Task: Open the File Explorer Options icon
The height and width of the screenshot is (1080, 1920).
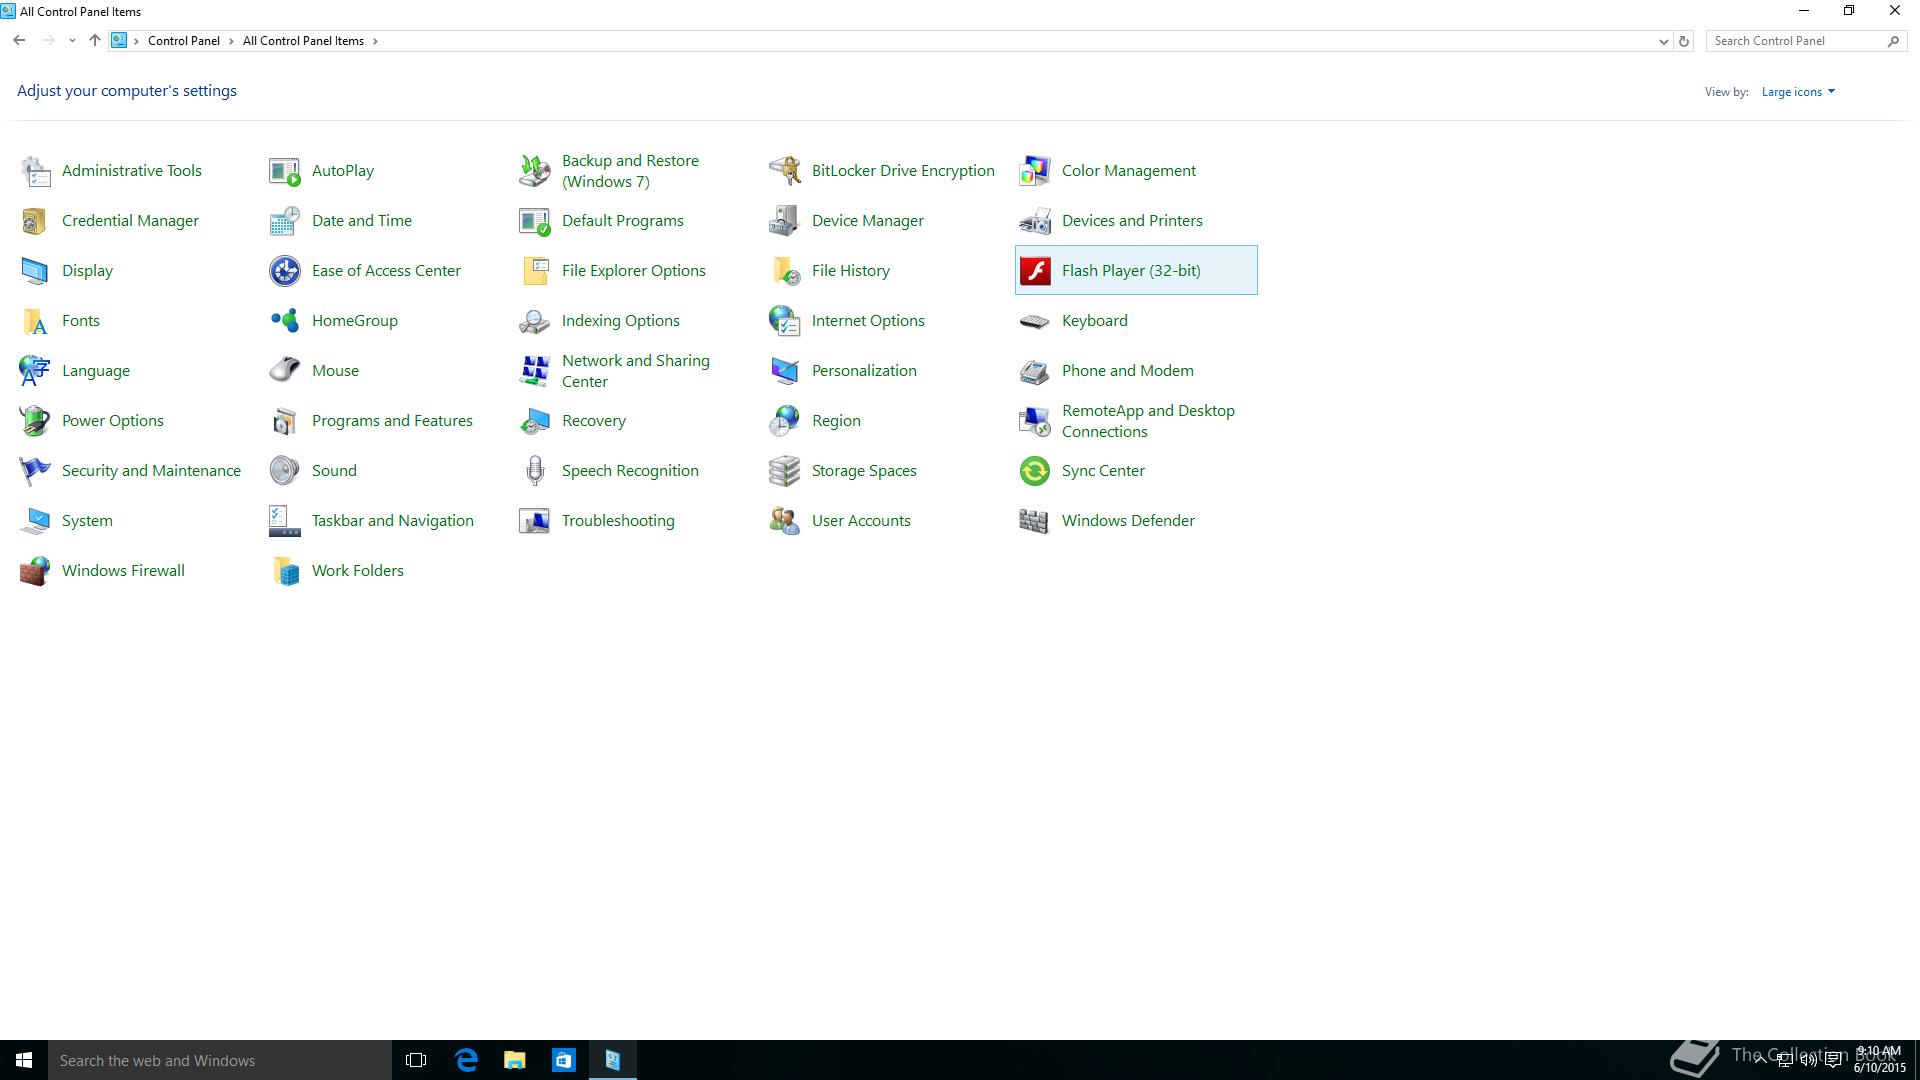Action: coord(535,271)
